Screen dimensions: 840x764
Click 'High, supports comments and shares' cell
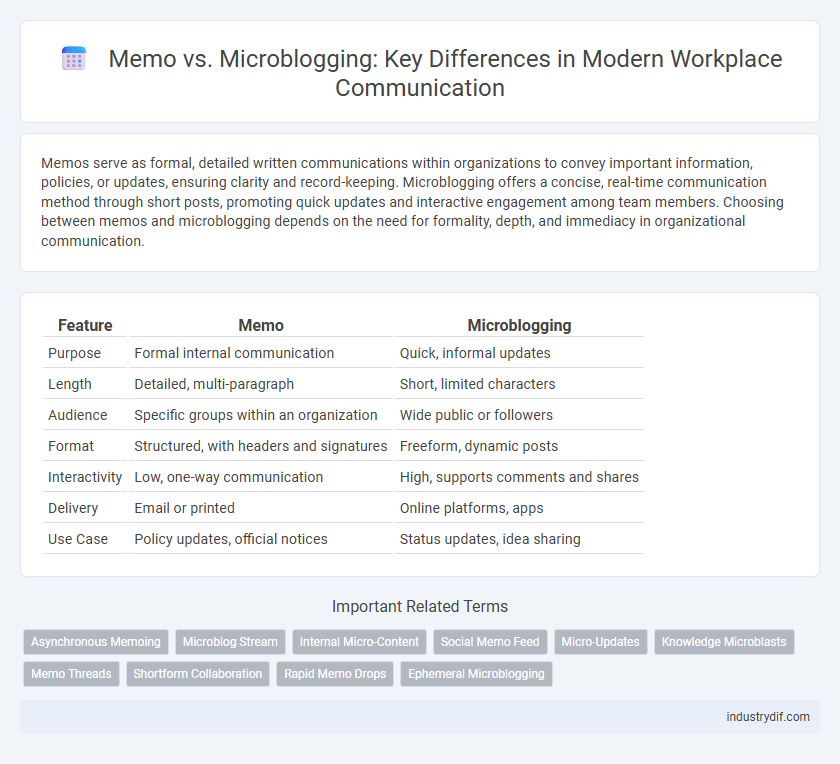[x=519, y=477]
